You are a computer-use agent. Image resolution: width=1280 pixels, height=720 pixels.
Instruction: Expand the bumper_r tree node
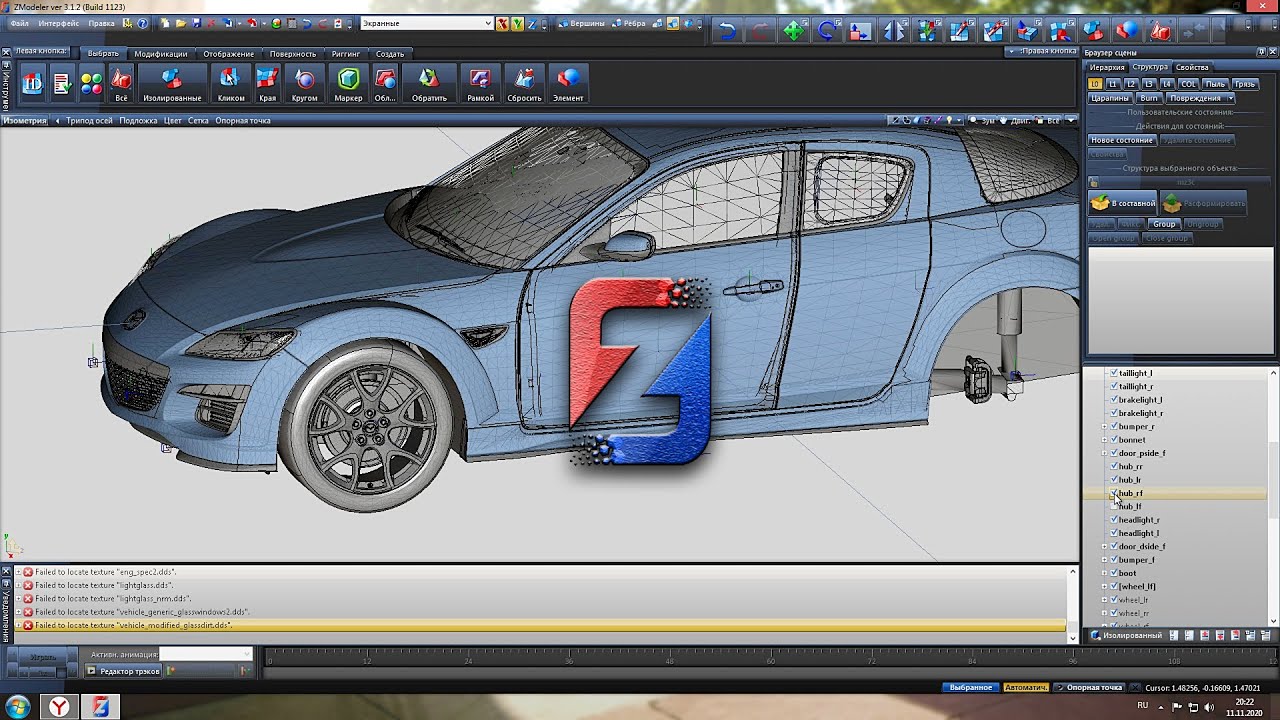tap(1104, 426)
